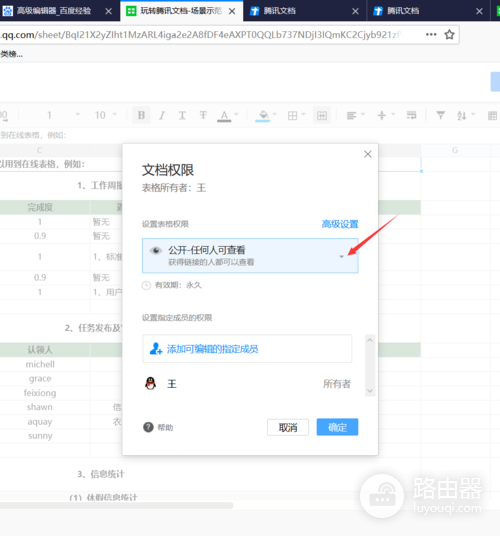Close the 玩转腾讯文档 browser tab
Viewport: 500px width, 536px height.
point(232,11)
